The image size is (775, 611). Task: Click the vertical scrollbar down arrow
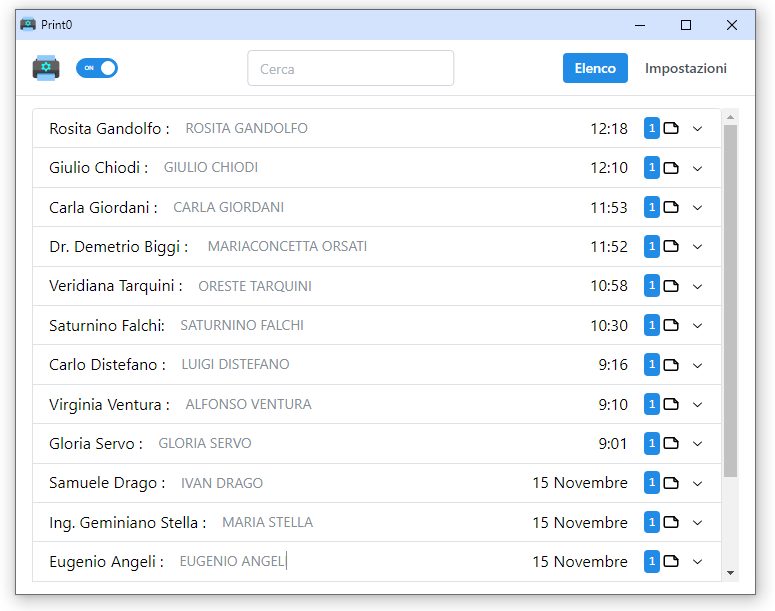(730, 573)
